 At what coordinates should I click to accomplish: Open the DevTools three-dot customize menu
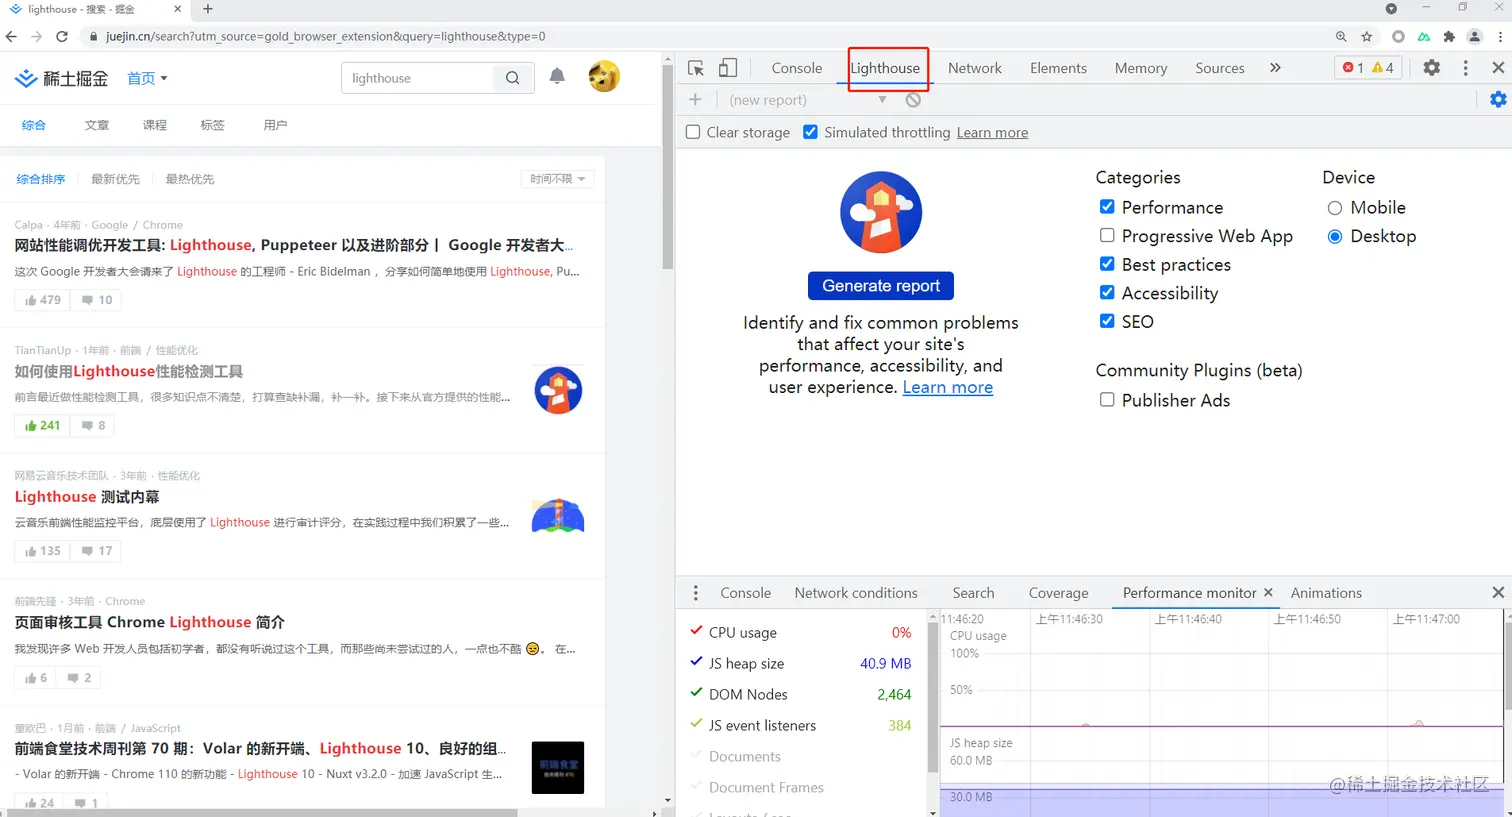click(x=1466, y=68)
